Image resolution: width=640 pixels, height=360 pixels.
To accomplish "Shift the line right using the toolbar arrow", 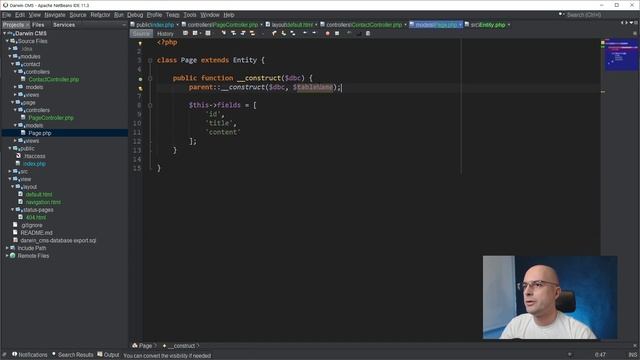I will pos(314,33).
